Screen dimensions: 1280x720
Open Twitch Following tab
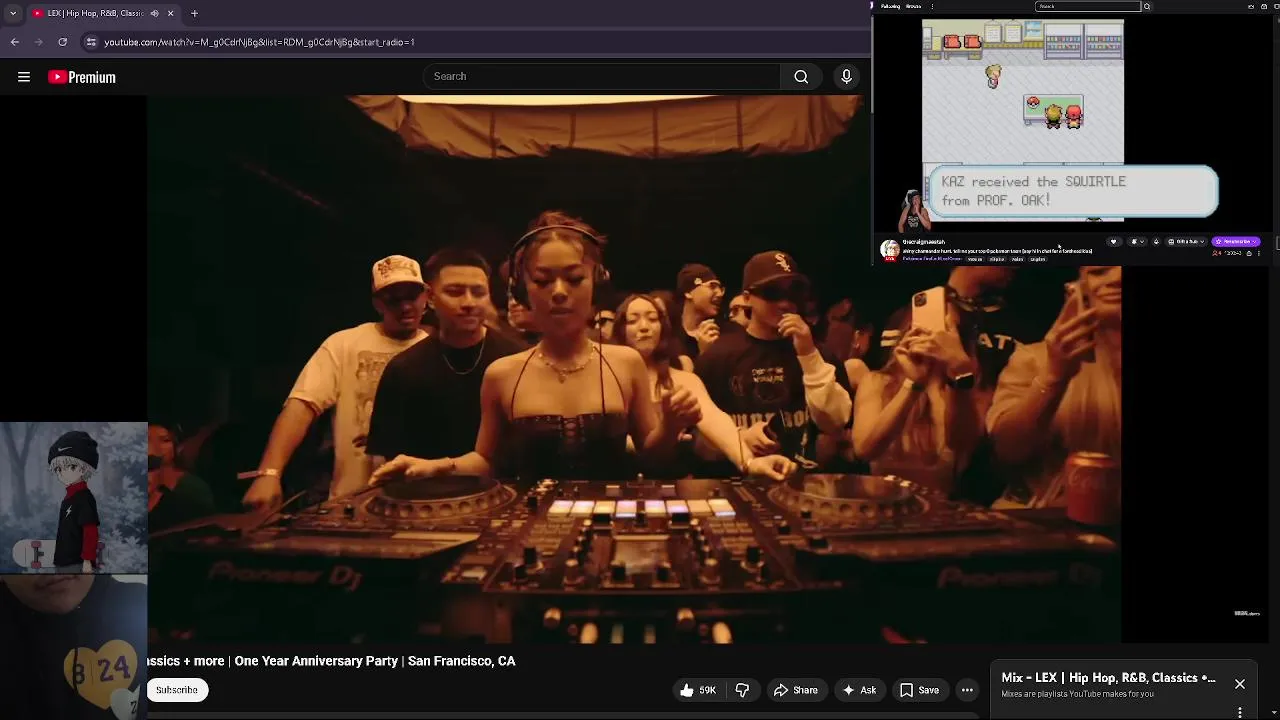point(890,6)
